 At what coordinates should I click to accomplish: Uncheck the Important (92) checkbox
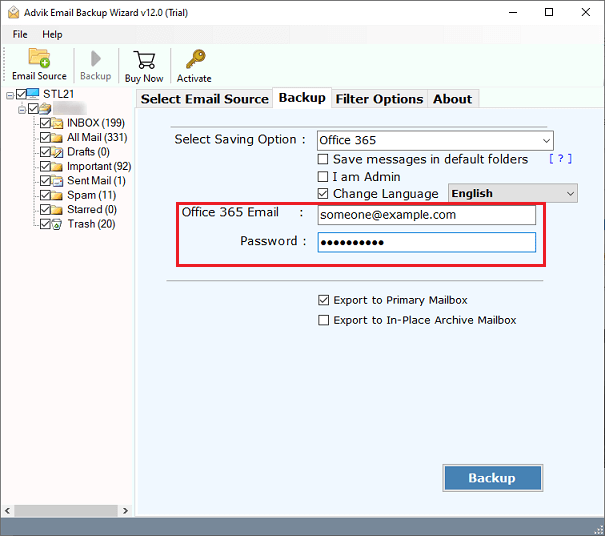[x=45, y=166]
